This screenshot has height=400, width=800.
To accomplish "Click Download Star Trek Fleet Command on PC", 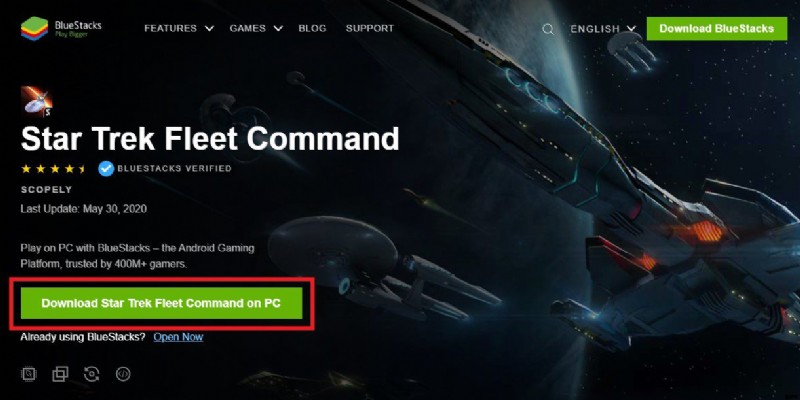I will pyautogui.click(x=161, y=303).
